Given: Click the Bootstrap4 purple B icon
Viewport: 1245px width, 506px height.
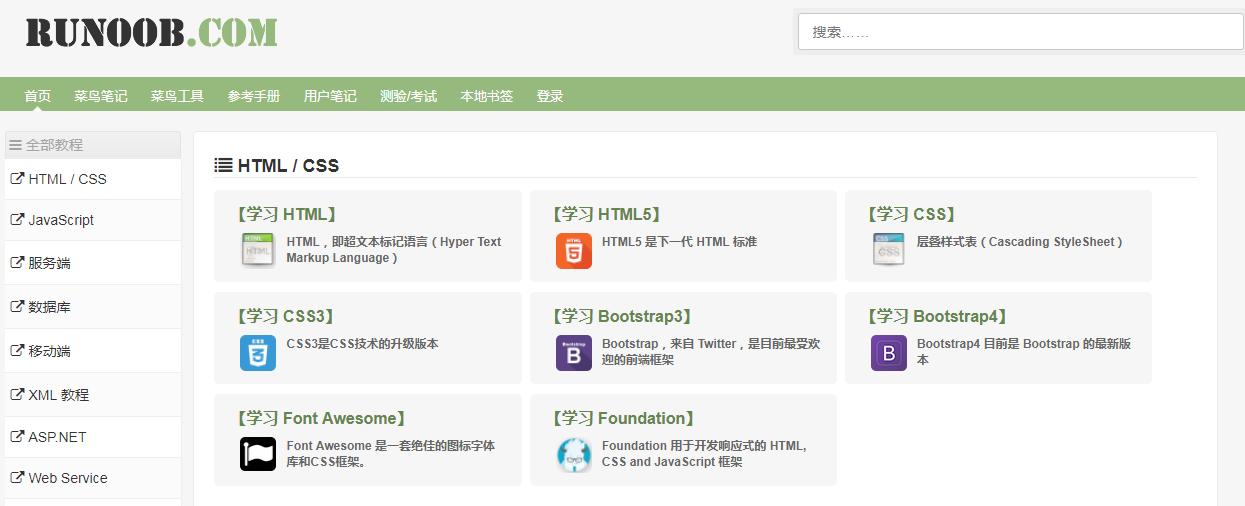Looking at the screenshot, I should [x=889, y=353].
